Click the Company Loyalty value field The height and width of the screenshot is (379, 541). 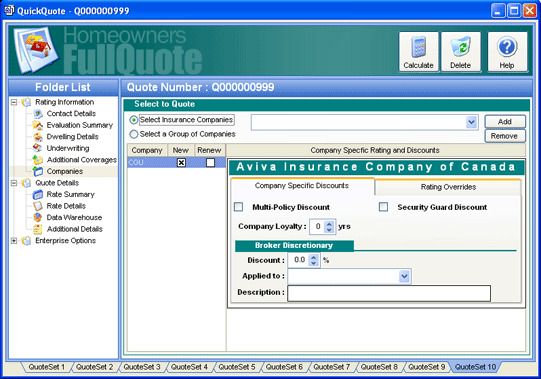[317, 227]
